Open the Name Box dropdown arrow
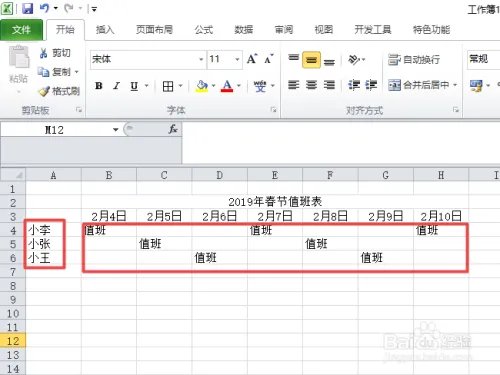Image resolution: width=500 pixels, height=375 pixels. click(115, 130)
